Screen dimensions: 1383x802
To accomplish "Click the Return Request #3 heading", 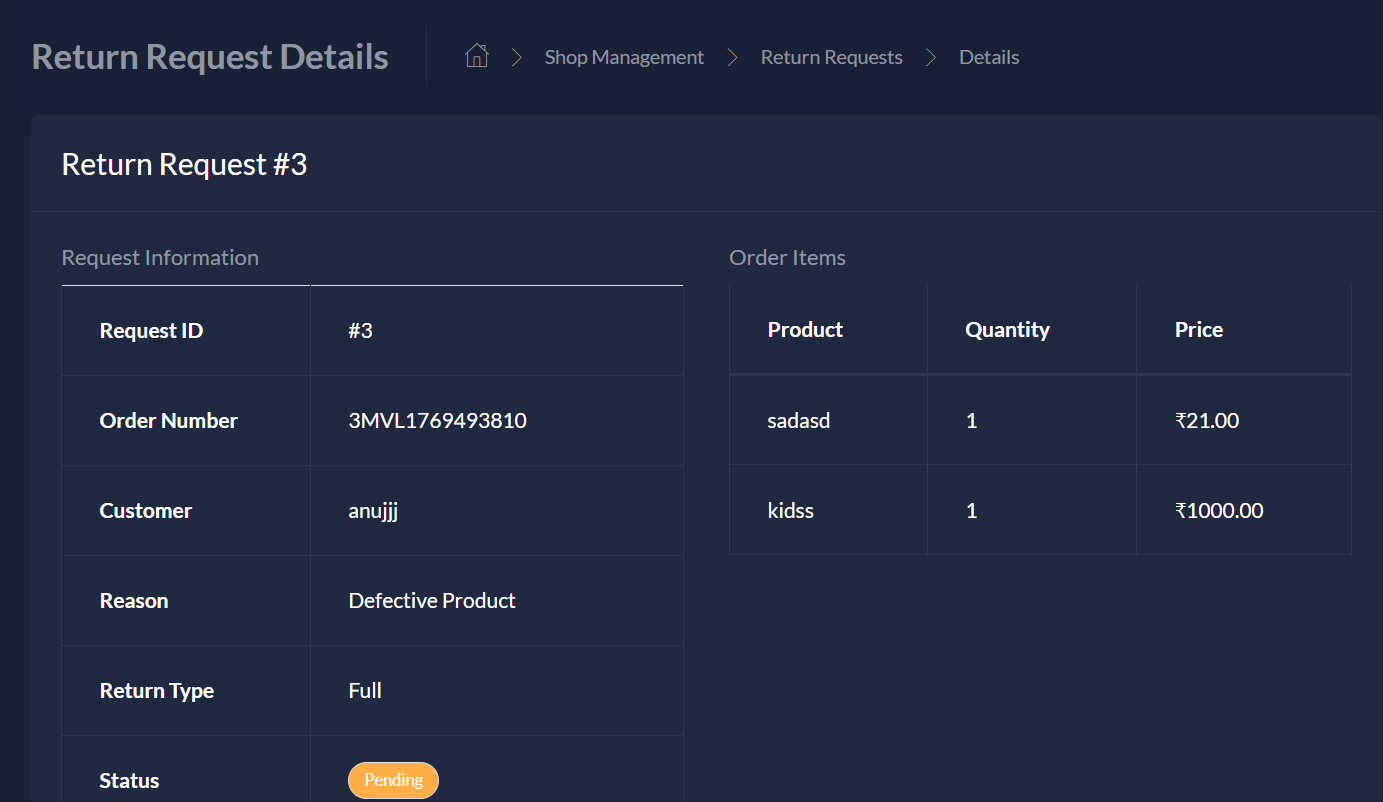I will click(x=184, y=163).
